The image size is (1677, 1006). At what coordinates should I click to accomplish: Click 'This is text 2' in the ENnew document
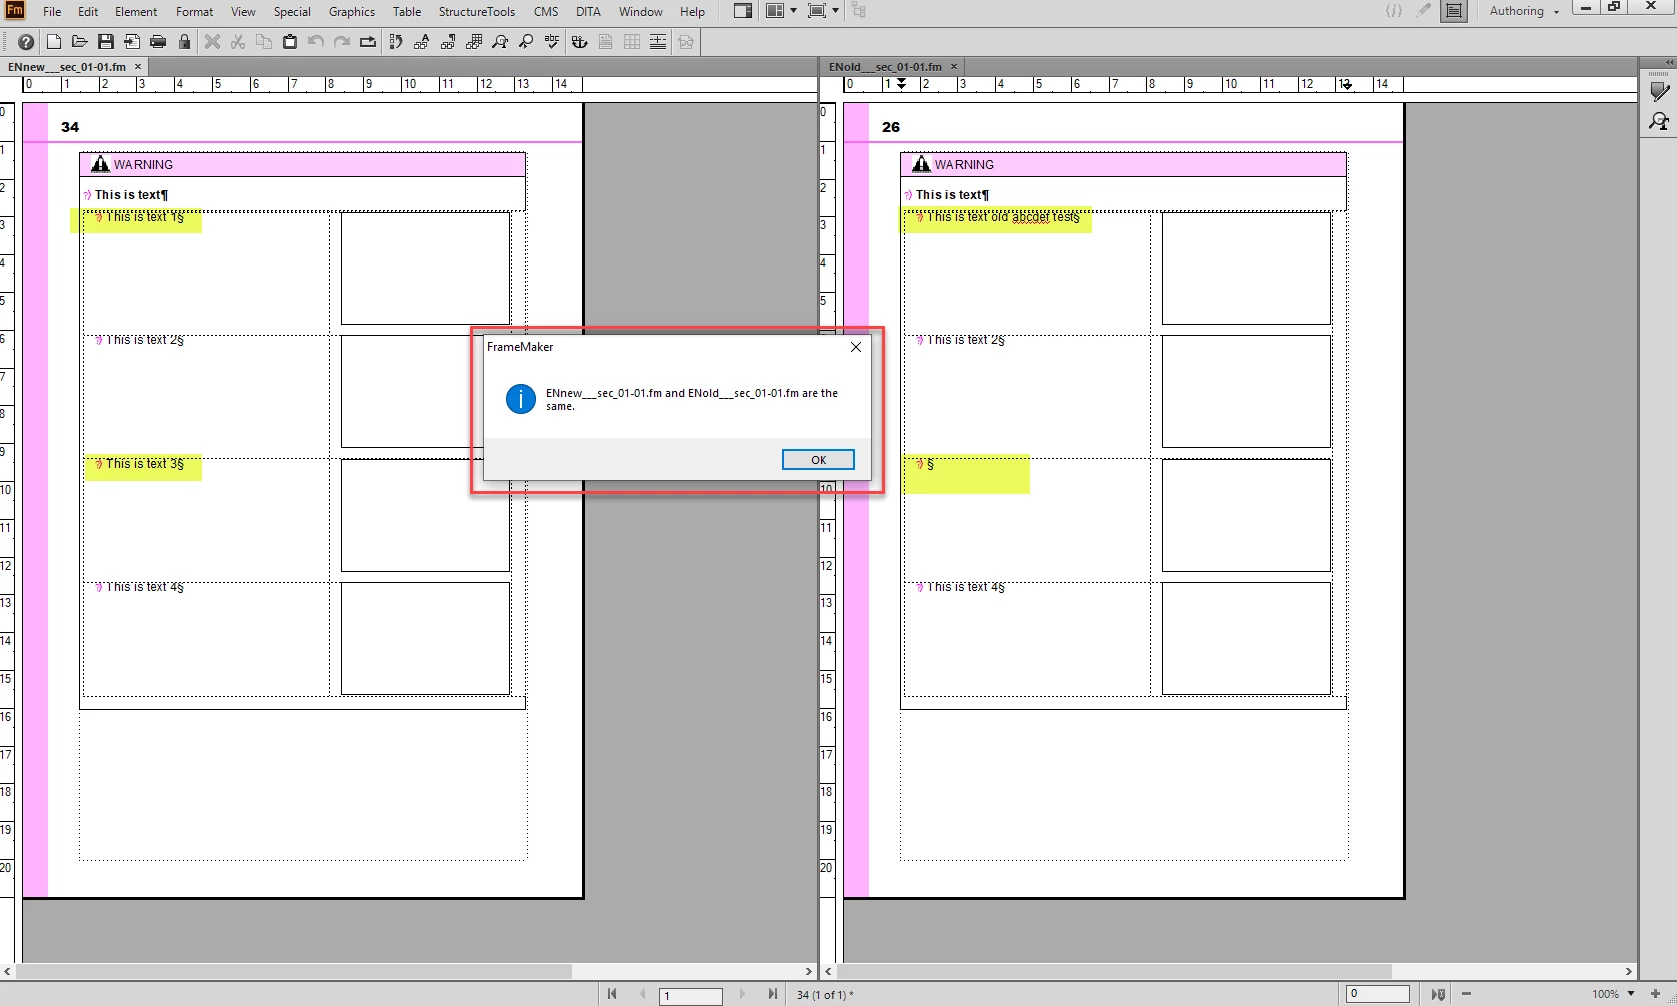tap(145, 340)
